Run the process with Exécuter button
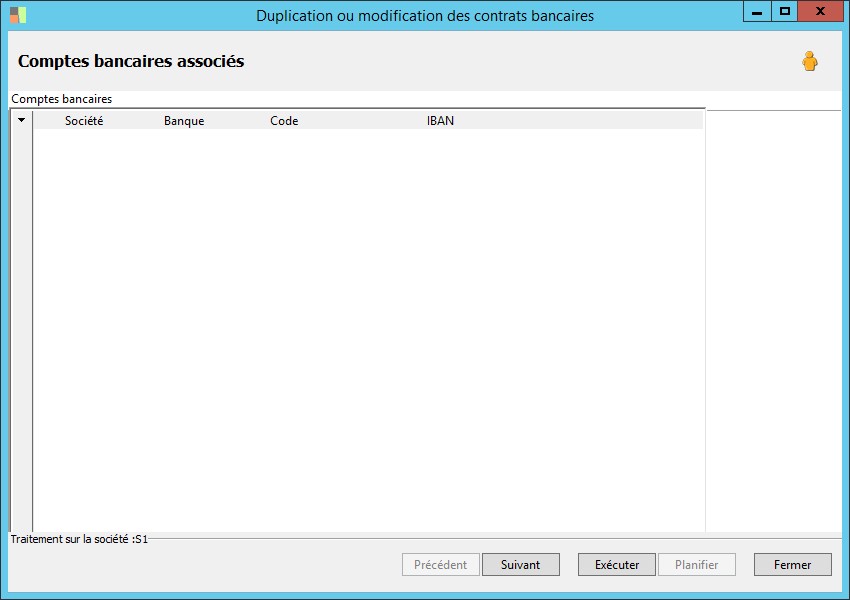 (x=617, y=565)
